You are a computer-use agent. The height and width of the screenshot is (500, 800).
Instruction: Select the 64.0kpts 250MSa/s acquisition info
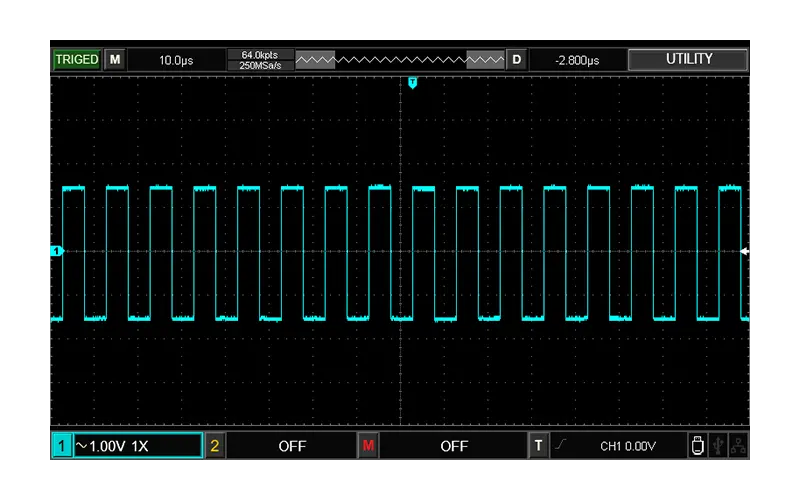[260, 60]
